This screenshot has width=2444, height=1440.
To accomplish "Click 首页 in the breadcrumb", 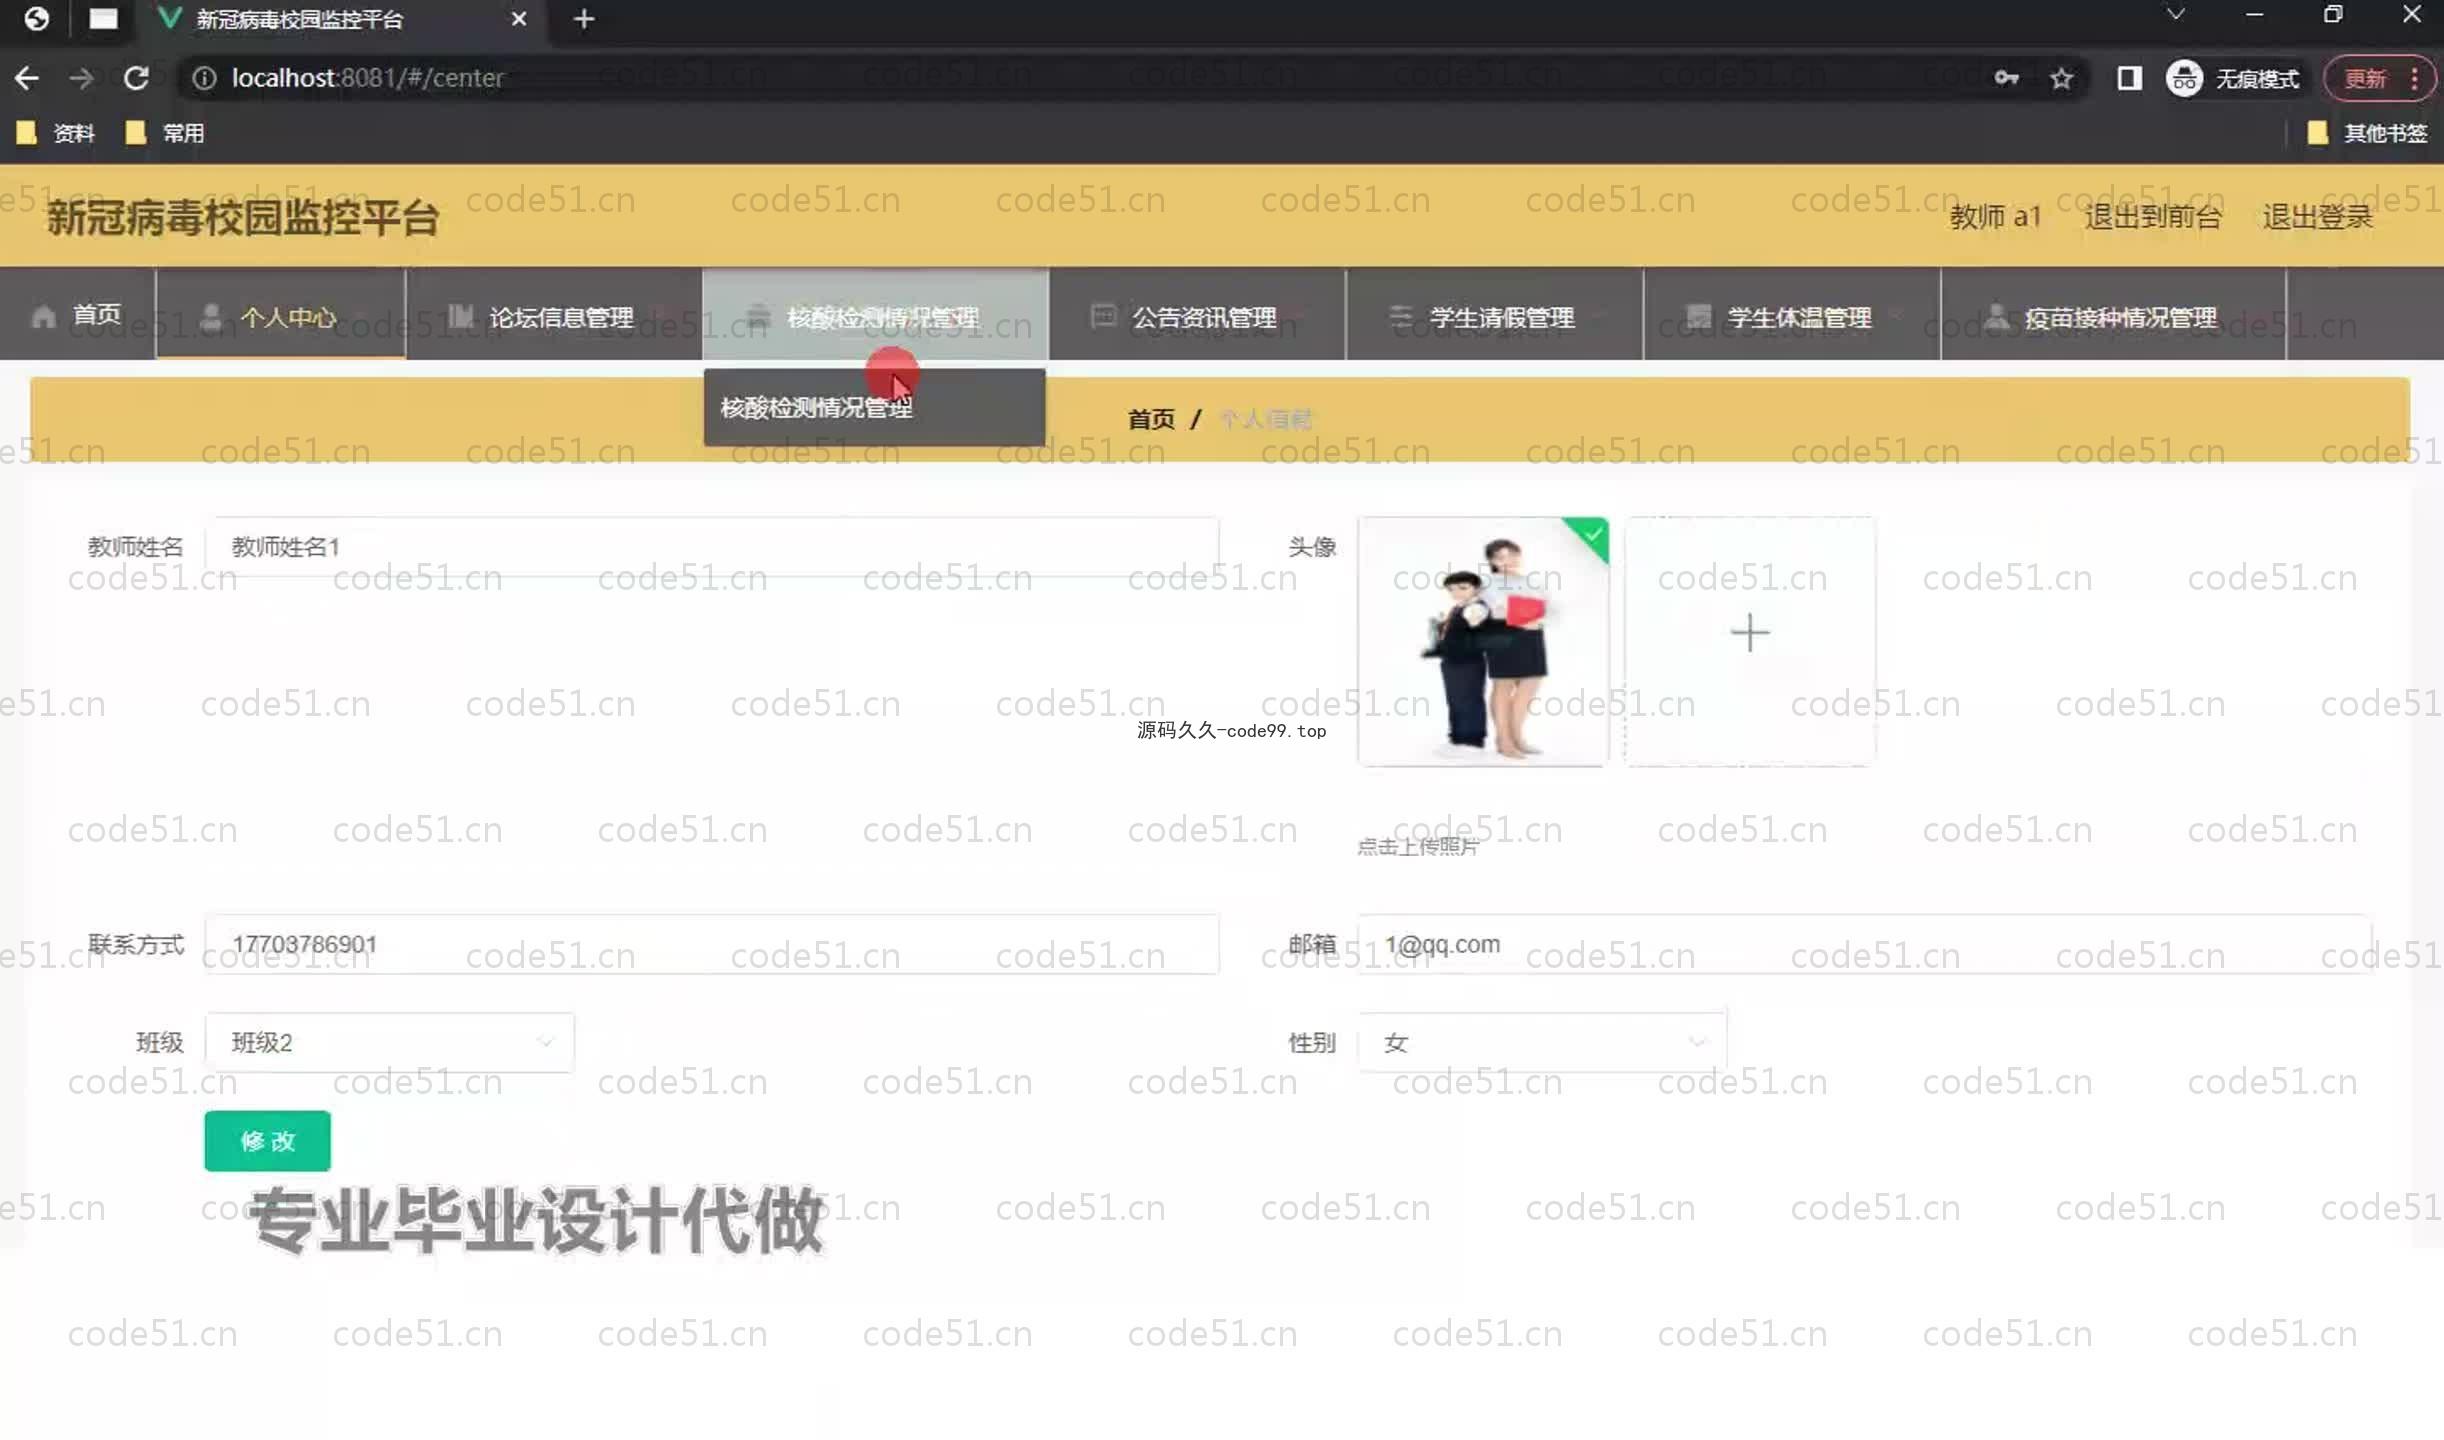I will [x=1151, y=419].
